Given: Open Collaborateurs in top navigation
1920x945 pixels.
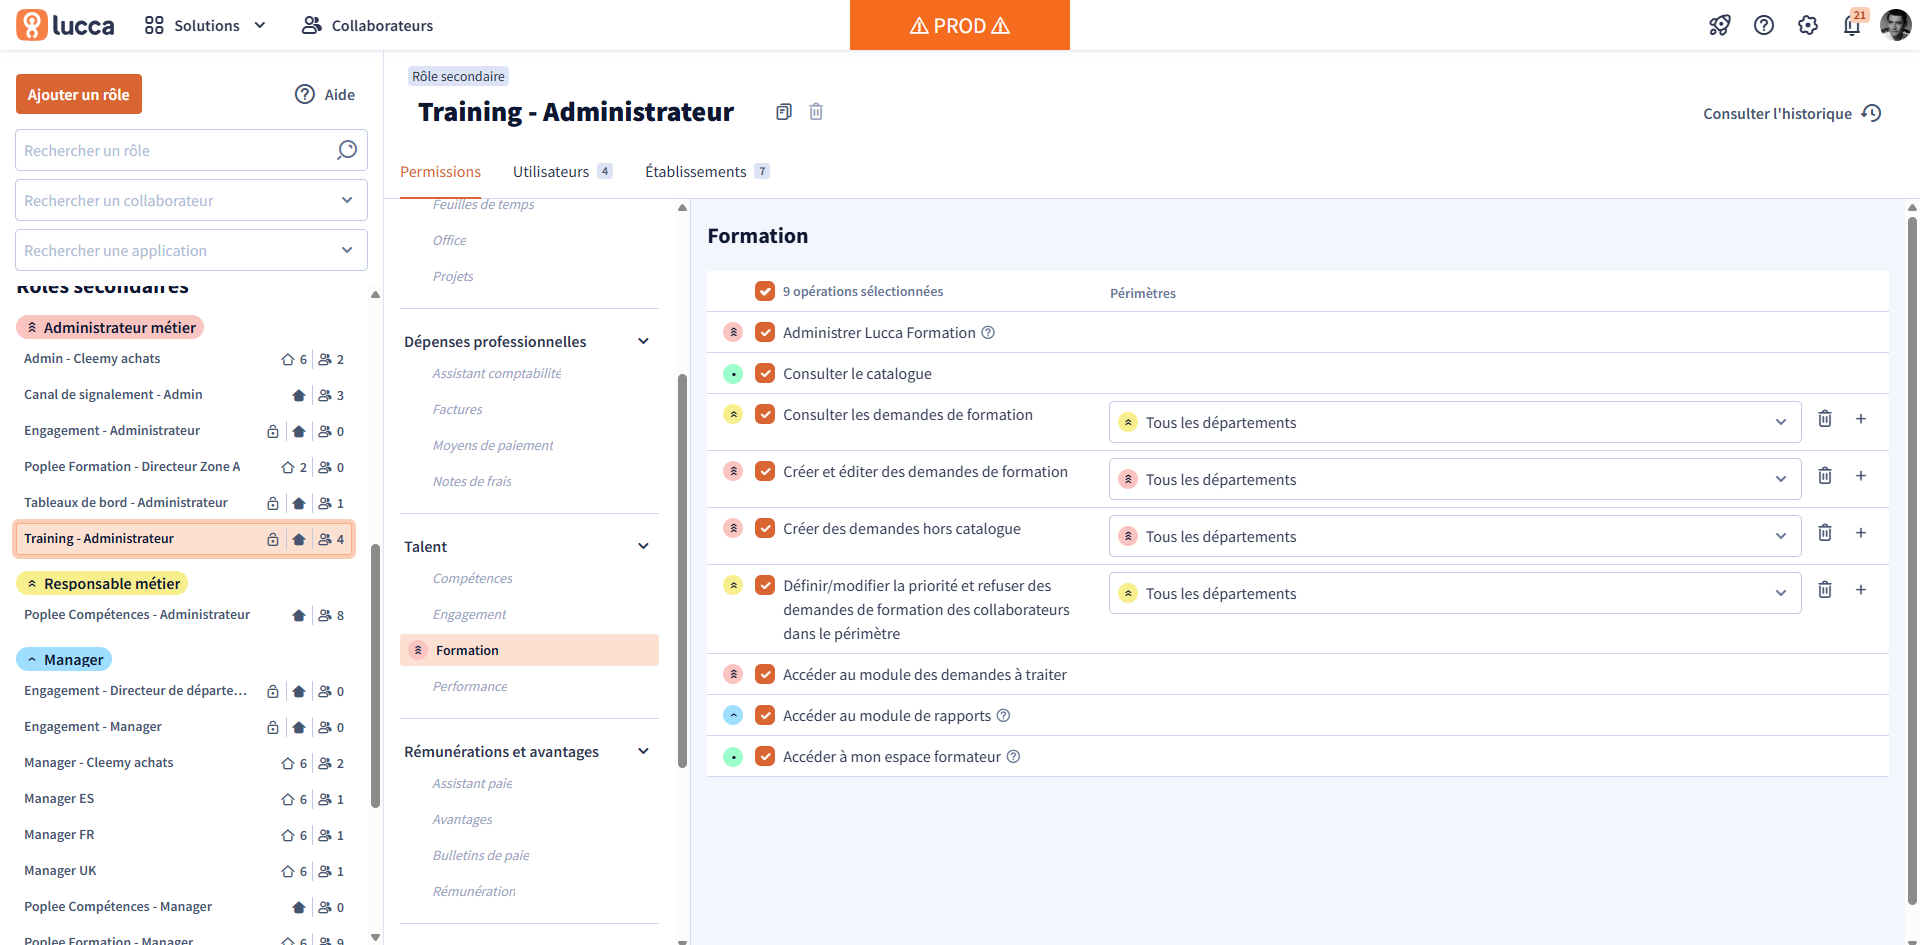Looking at the screenshot, I should (367, 25).
